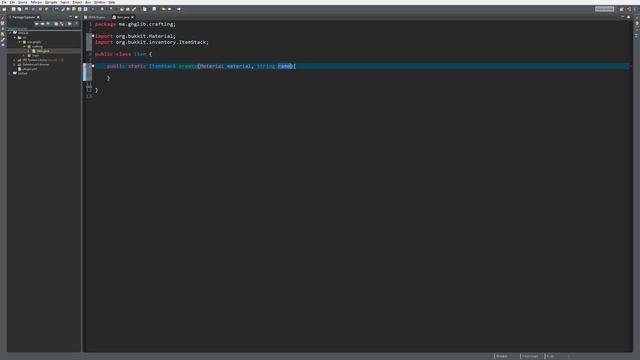This screenshot has height=360, width=640.
Task: Maximize the Package Explorer view
Action: 76,17
